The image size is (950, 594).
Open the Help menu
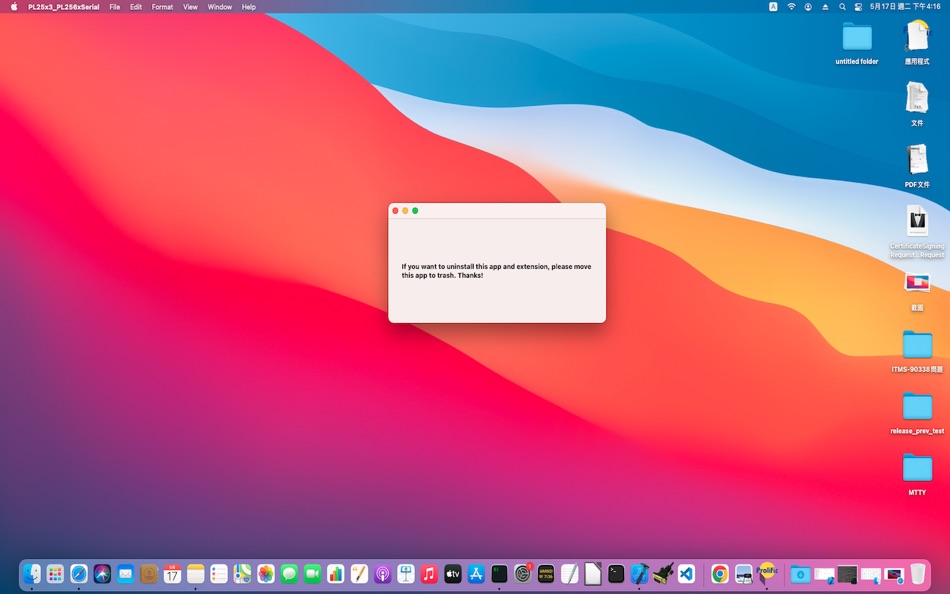click(248, 7)
